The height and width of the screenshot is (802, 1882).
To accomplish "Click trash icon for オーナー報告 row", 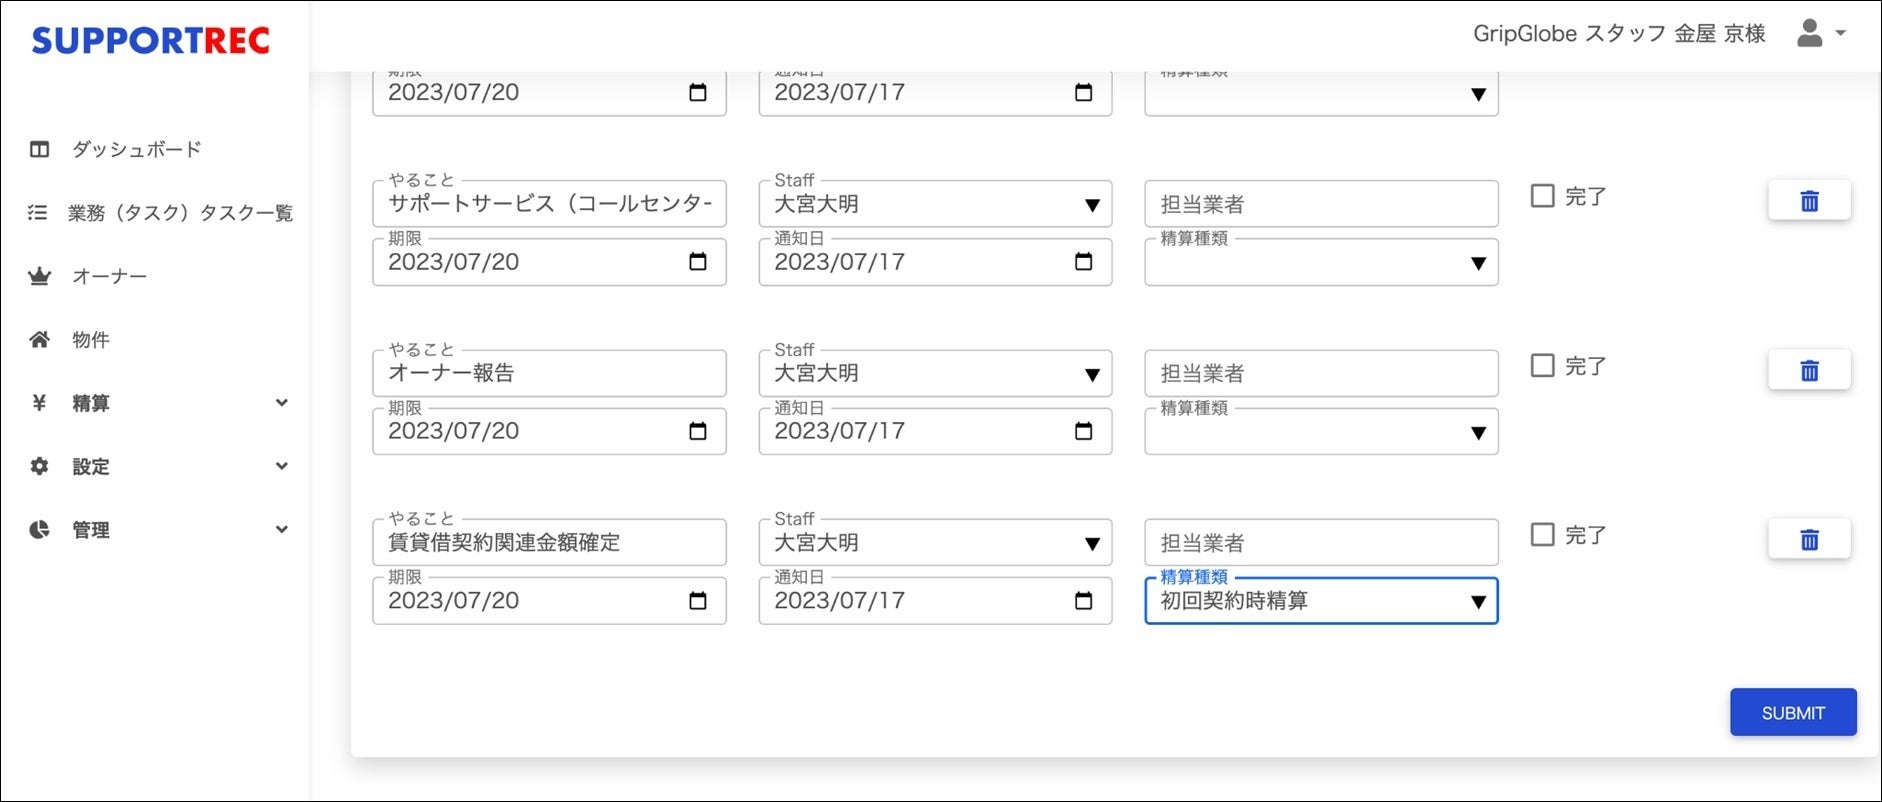I will (x=1808, y=371).
